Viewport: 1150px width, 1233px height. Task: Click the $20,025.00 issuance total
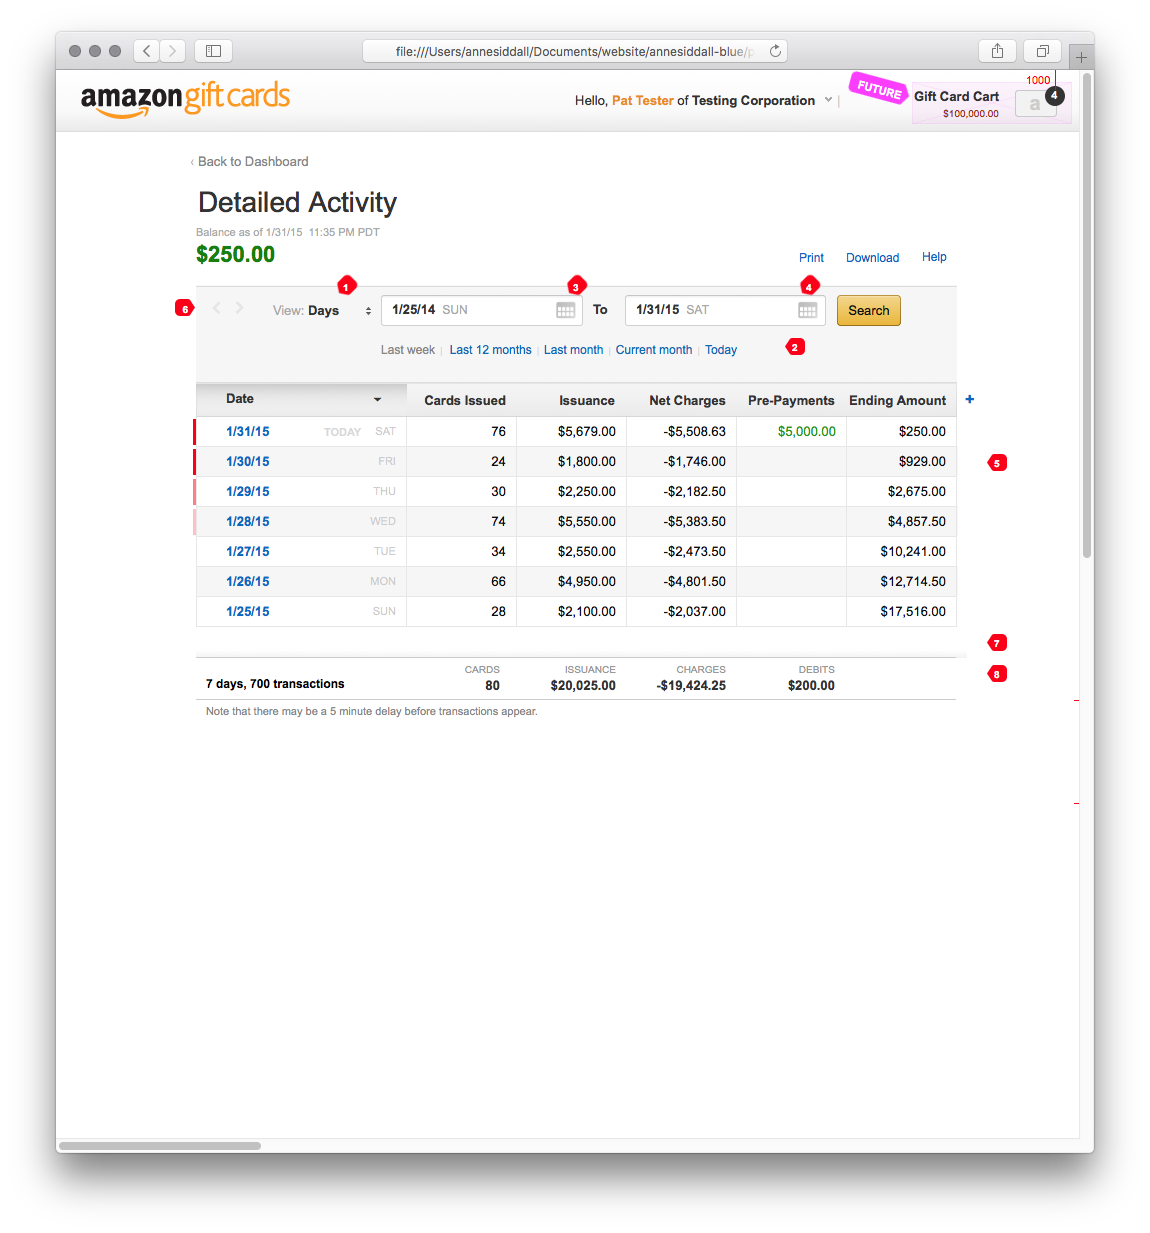583,685
